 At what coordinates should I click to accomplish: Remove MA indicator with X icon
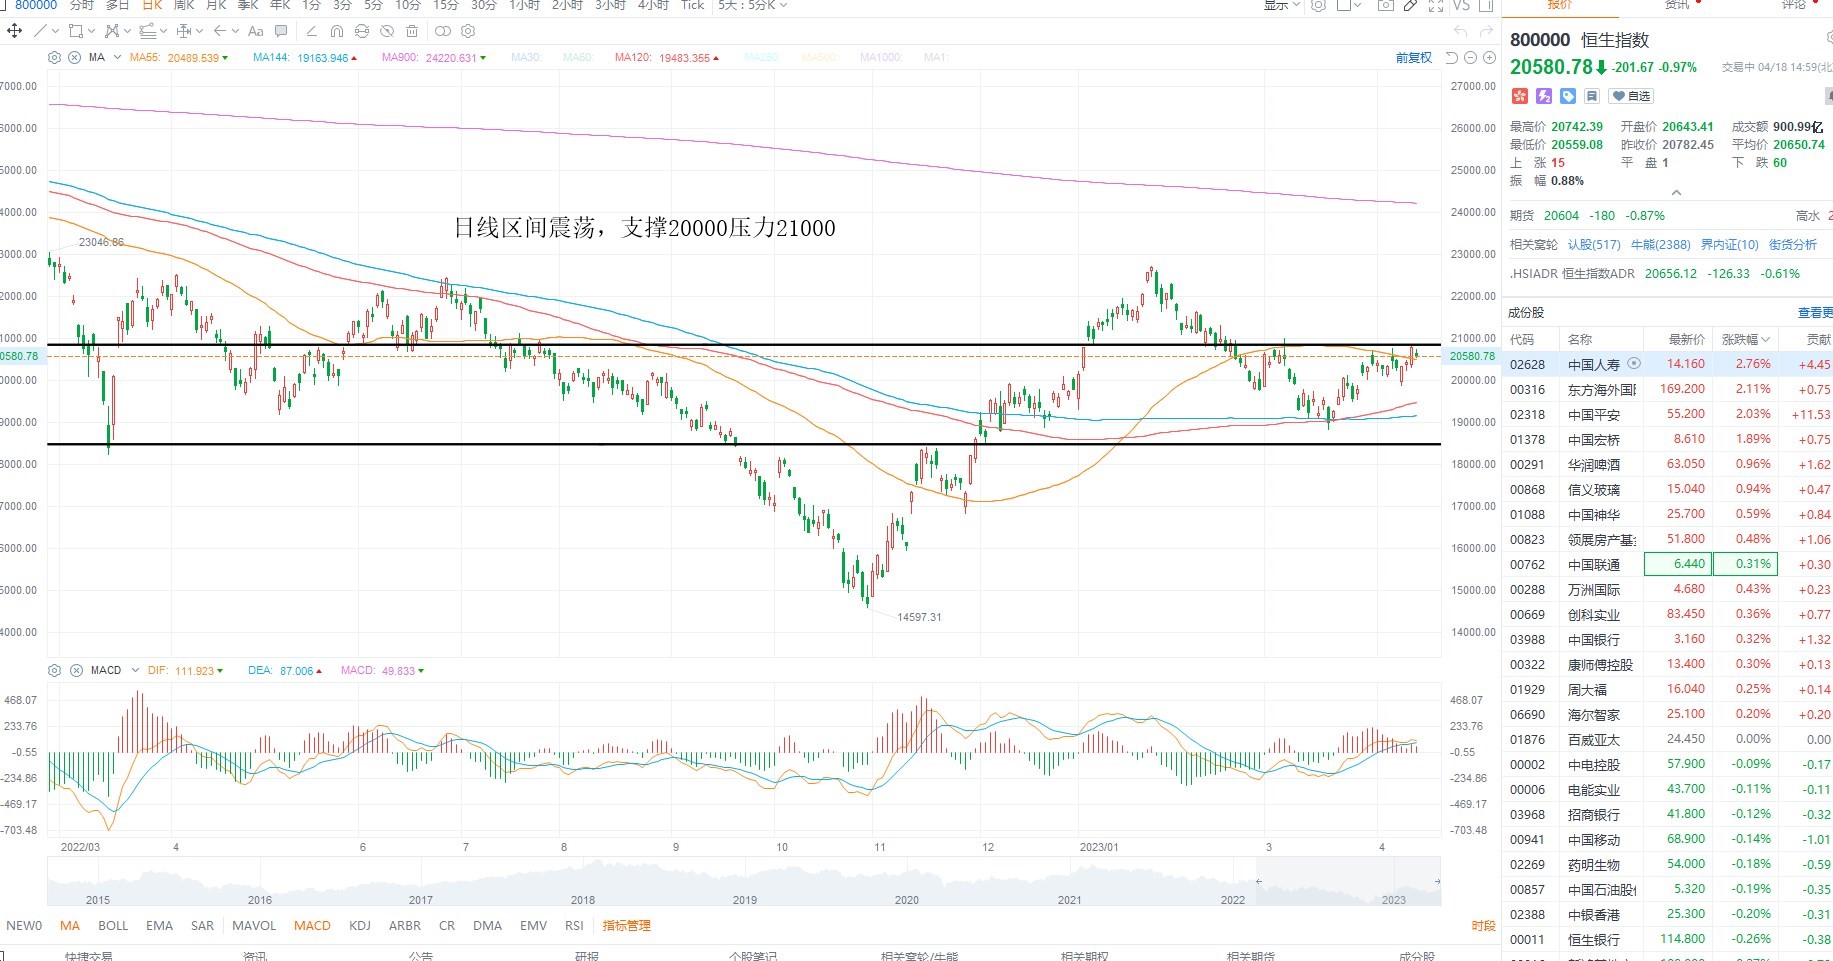point(74,58)
